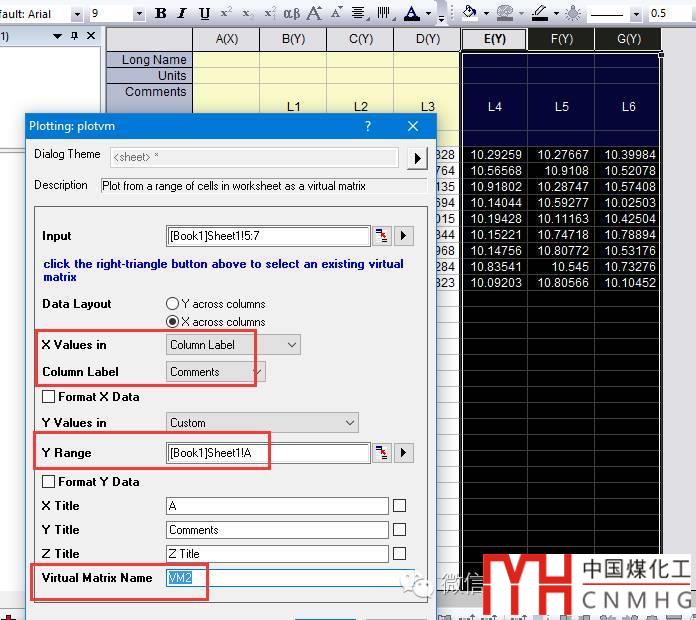Image resolution: width=696 pixels, height=620 pixels.
Task: Click right-triangle button next to Input
Action: (x=403, y=236)
